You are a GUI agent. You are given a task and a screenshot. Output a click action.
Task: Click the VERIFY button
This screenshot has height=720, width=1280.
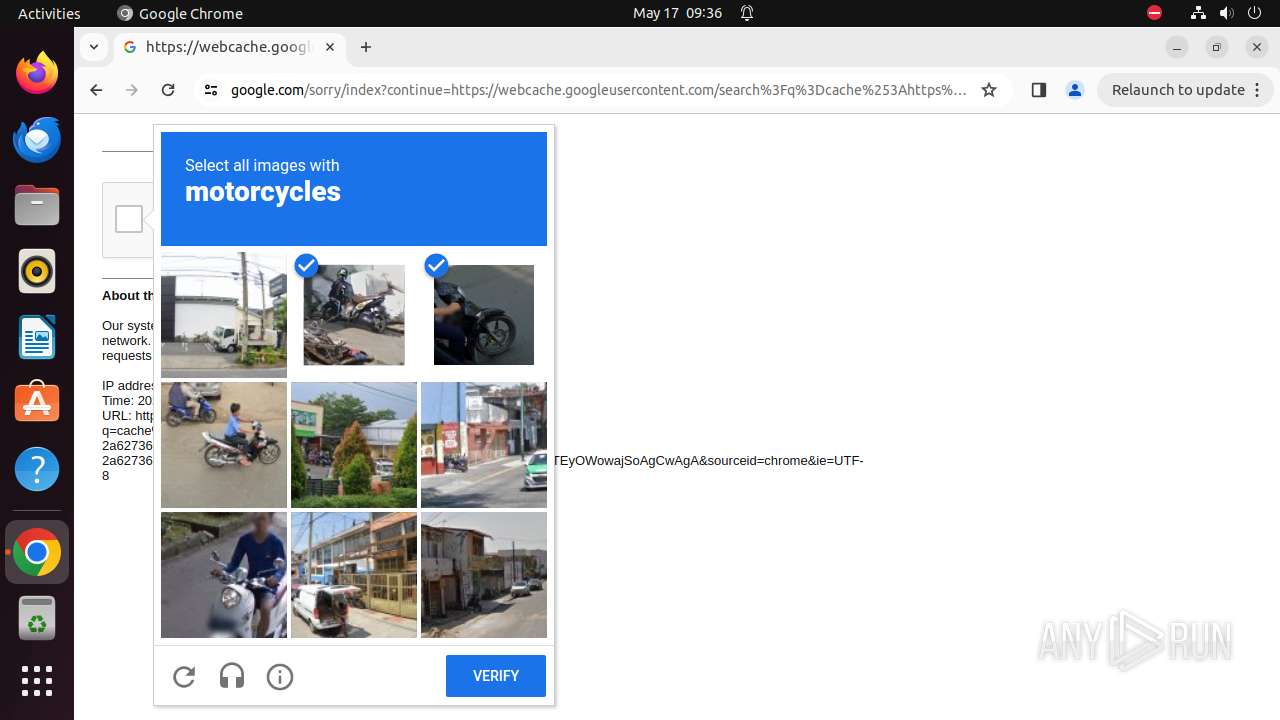pyautogui.click(x=496, y=676)
